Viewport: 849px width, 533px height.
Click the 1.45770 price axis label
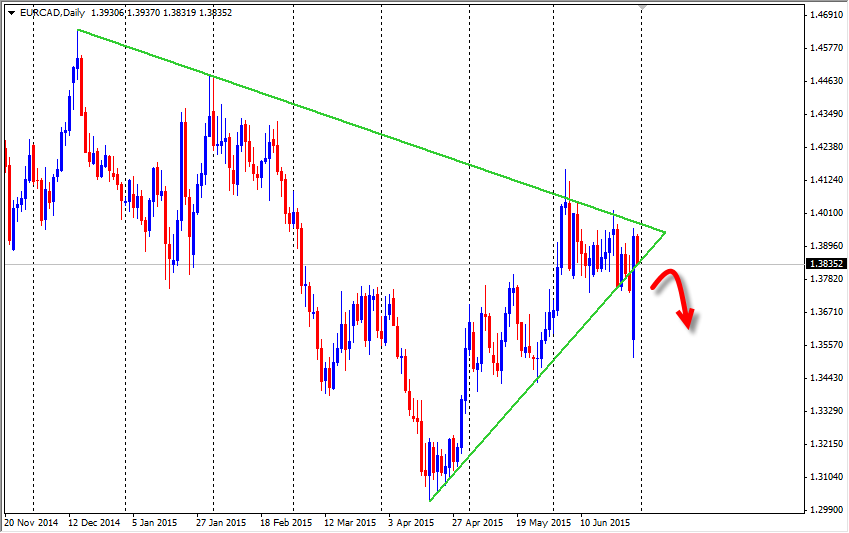coord(826,48)
